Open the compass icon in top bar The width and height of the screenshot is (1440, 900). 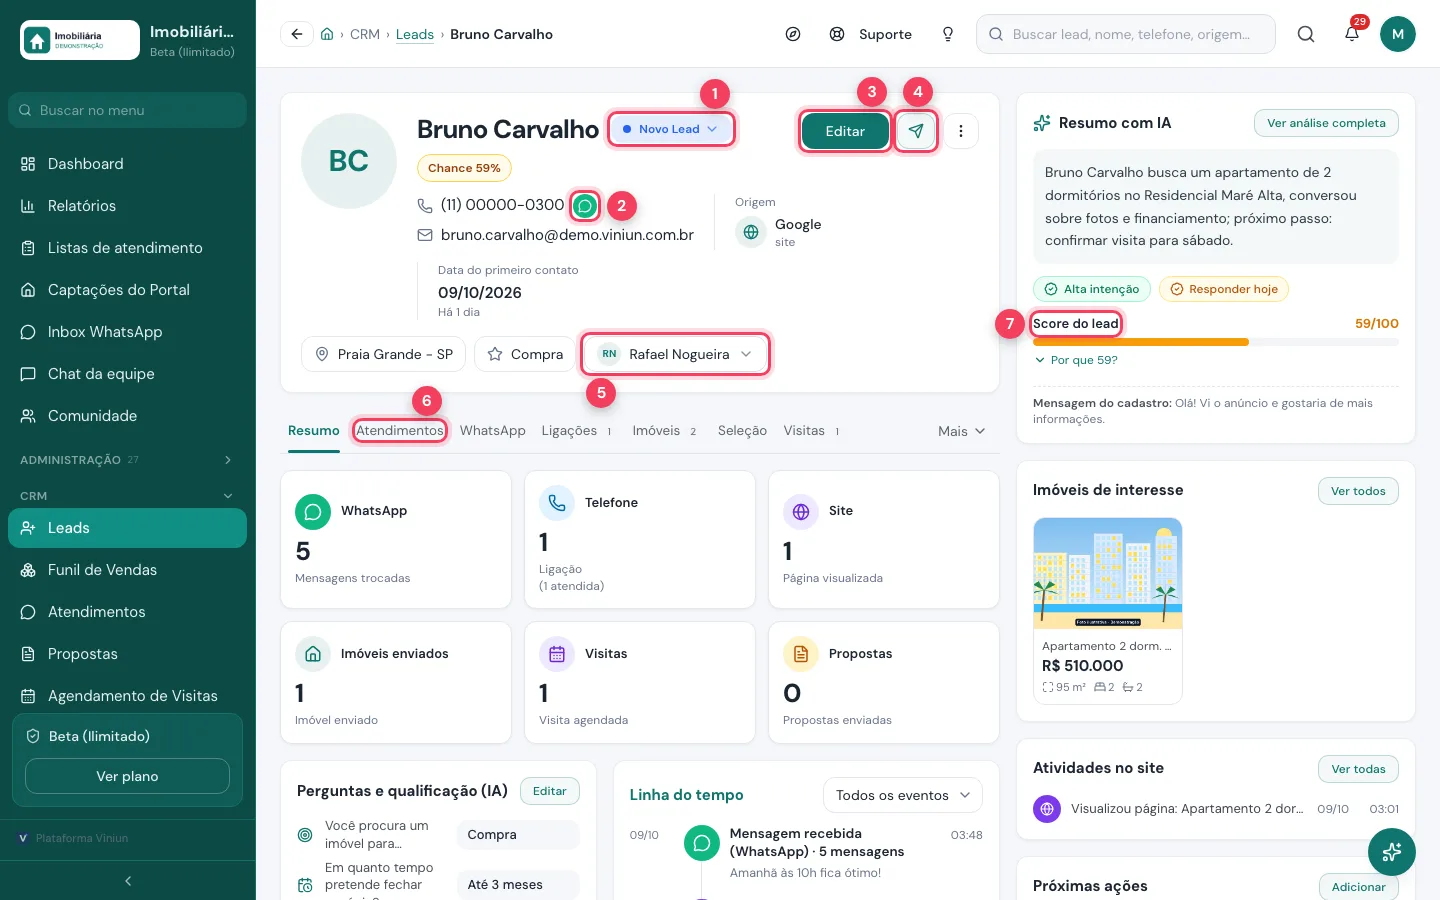tap(793, 34)
